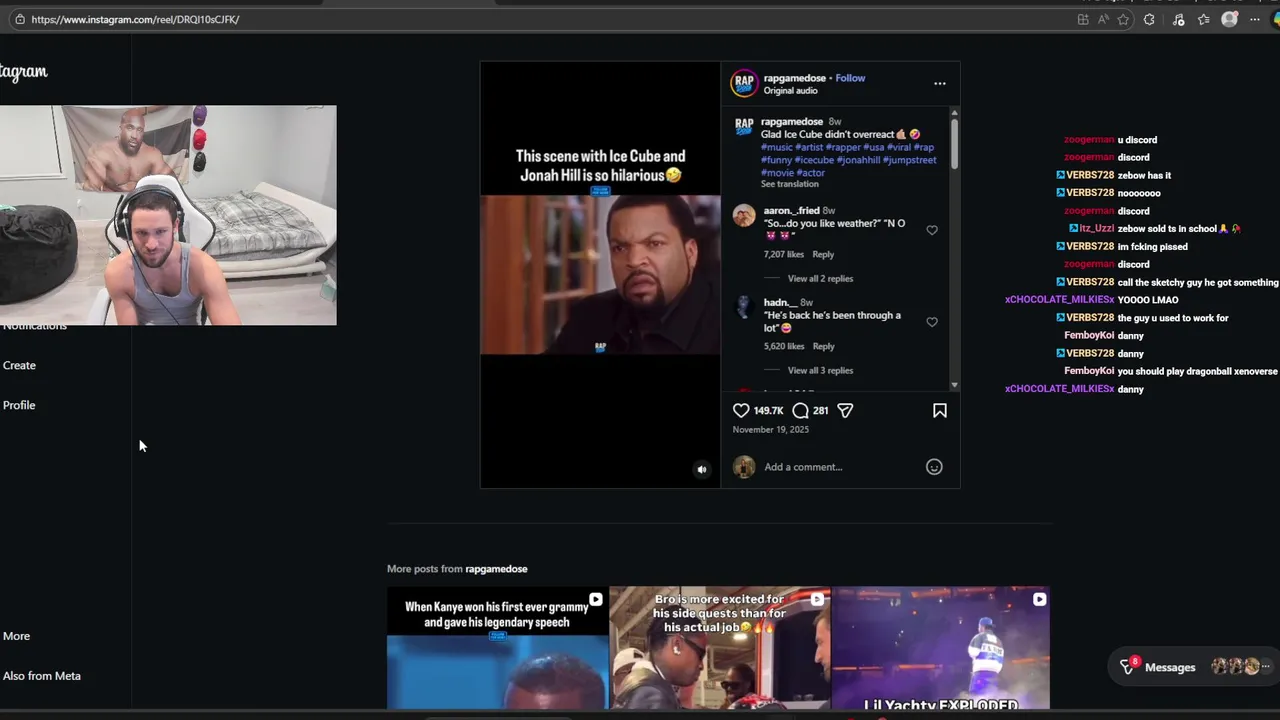Click 7,207 likes on aaron's comment
This screenshot has width=1280, height=720.
coord(783,255)
